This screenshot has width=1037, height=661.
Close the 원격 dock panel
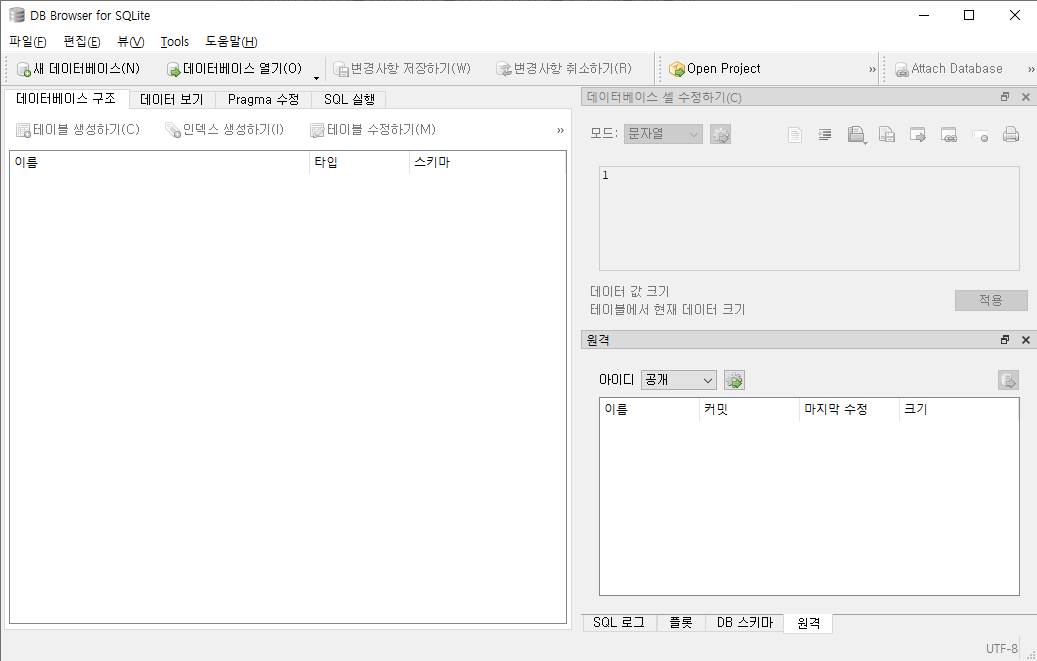pyautogui.click(x=1026, y=340)
